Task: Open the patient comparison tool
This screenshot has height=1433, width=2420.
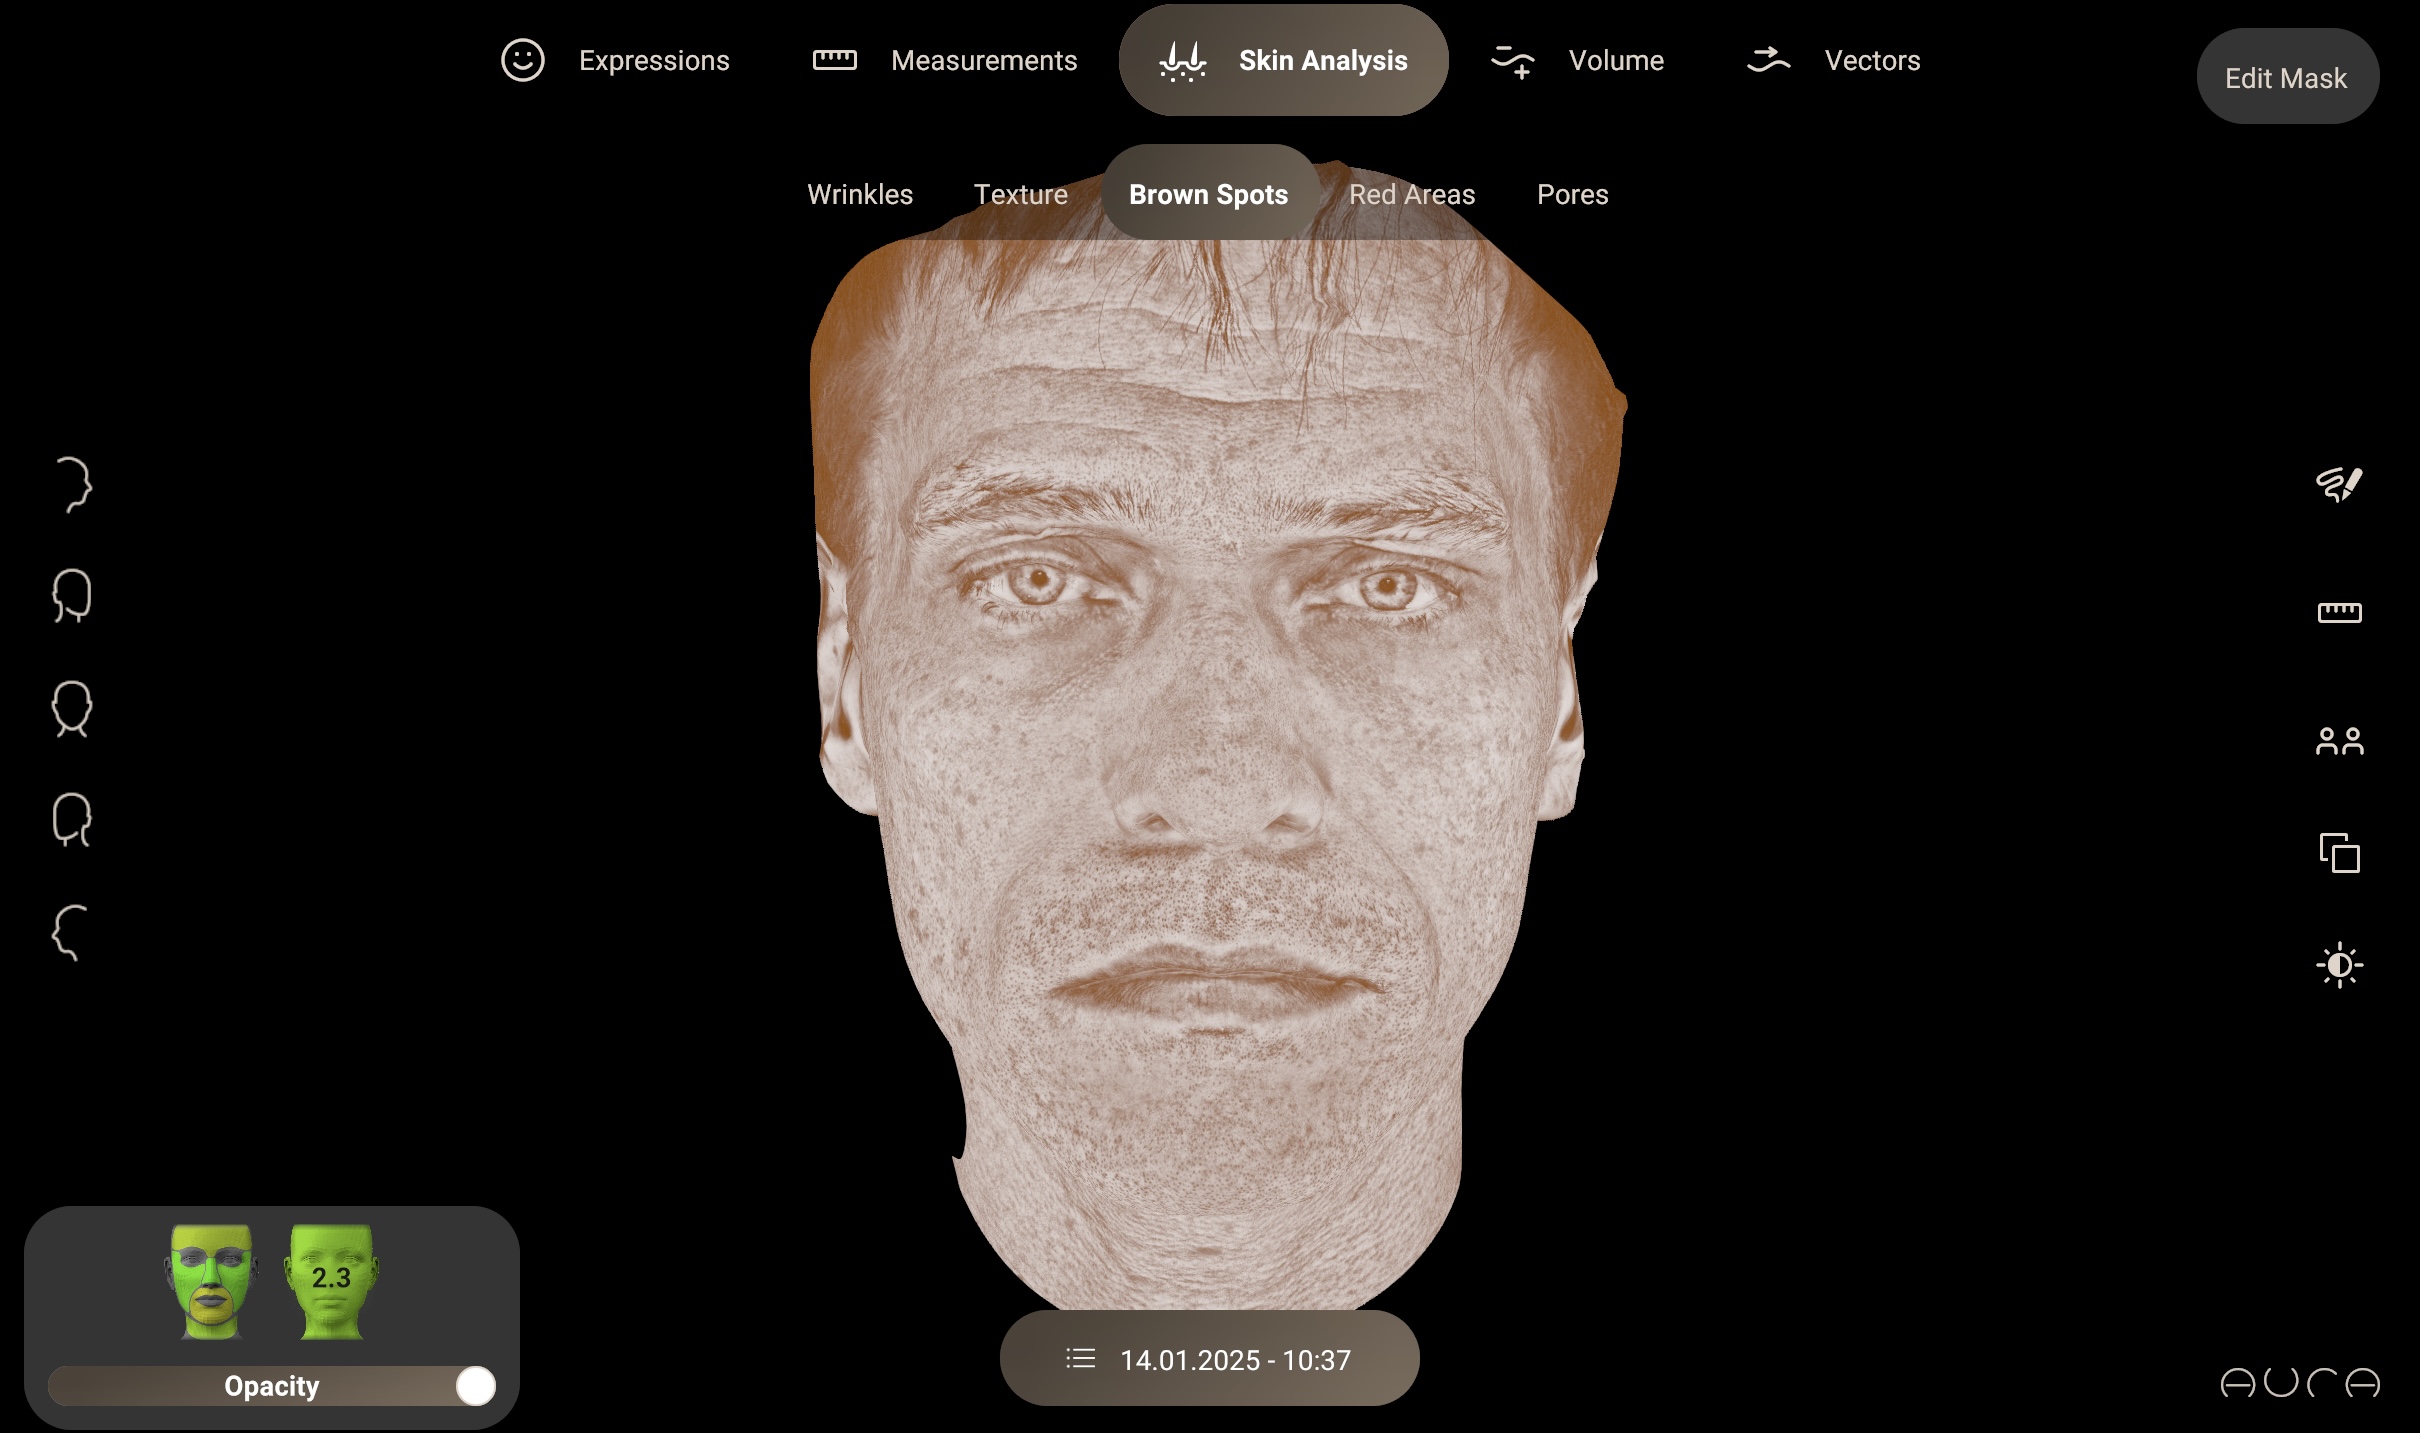Action: pyautogui.click(x=2339, y=739)
